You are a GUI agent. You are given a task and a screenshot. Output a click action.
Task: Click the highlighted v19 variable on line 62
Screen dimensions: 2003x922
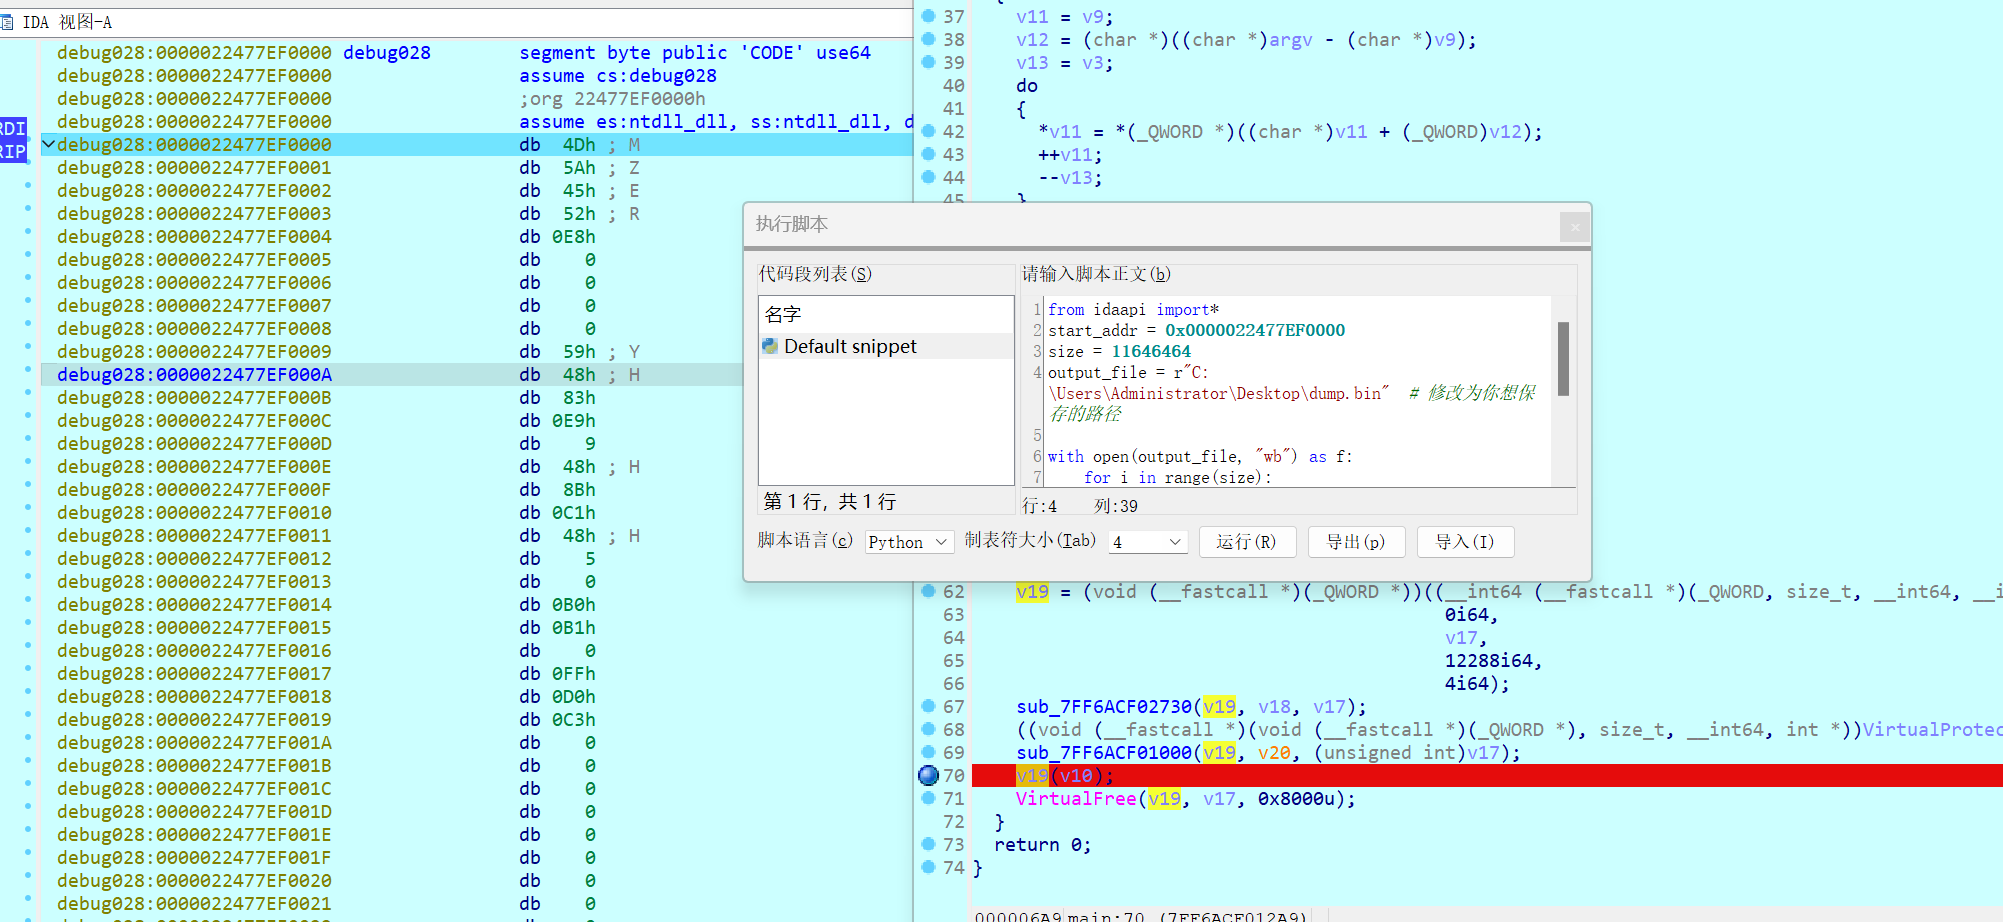coord(1032,591)
